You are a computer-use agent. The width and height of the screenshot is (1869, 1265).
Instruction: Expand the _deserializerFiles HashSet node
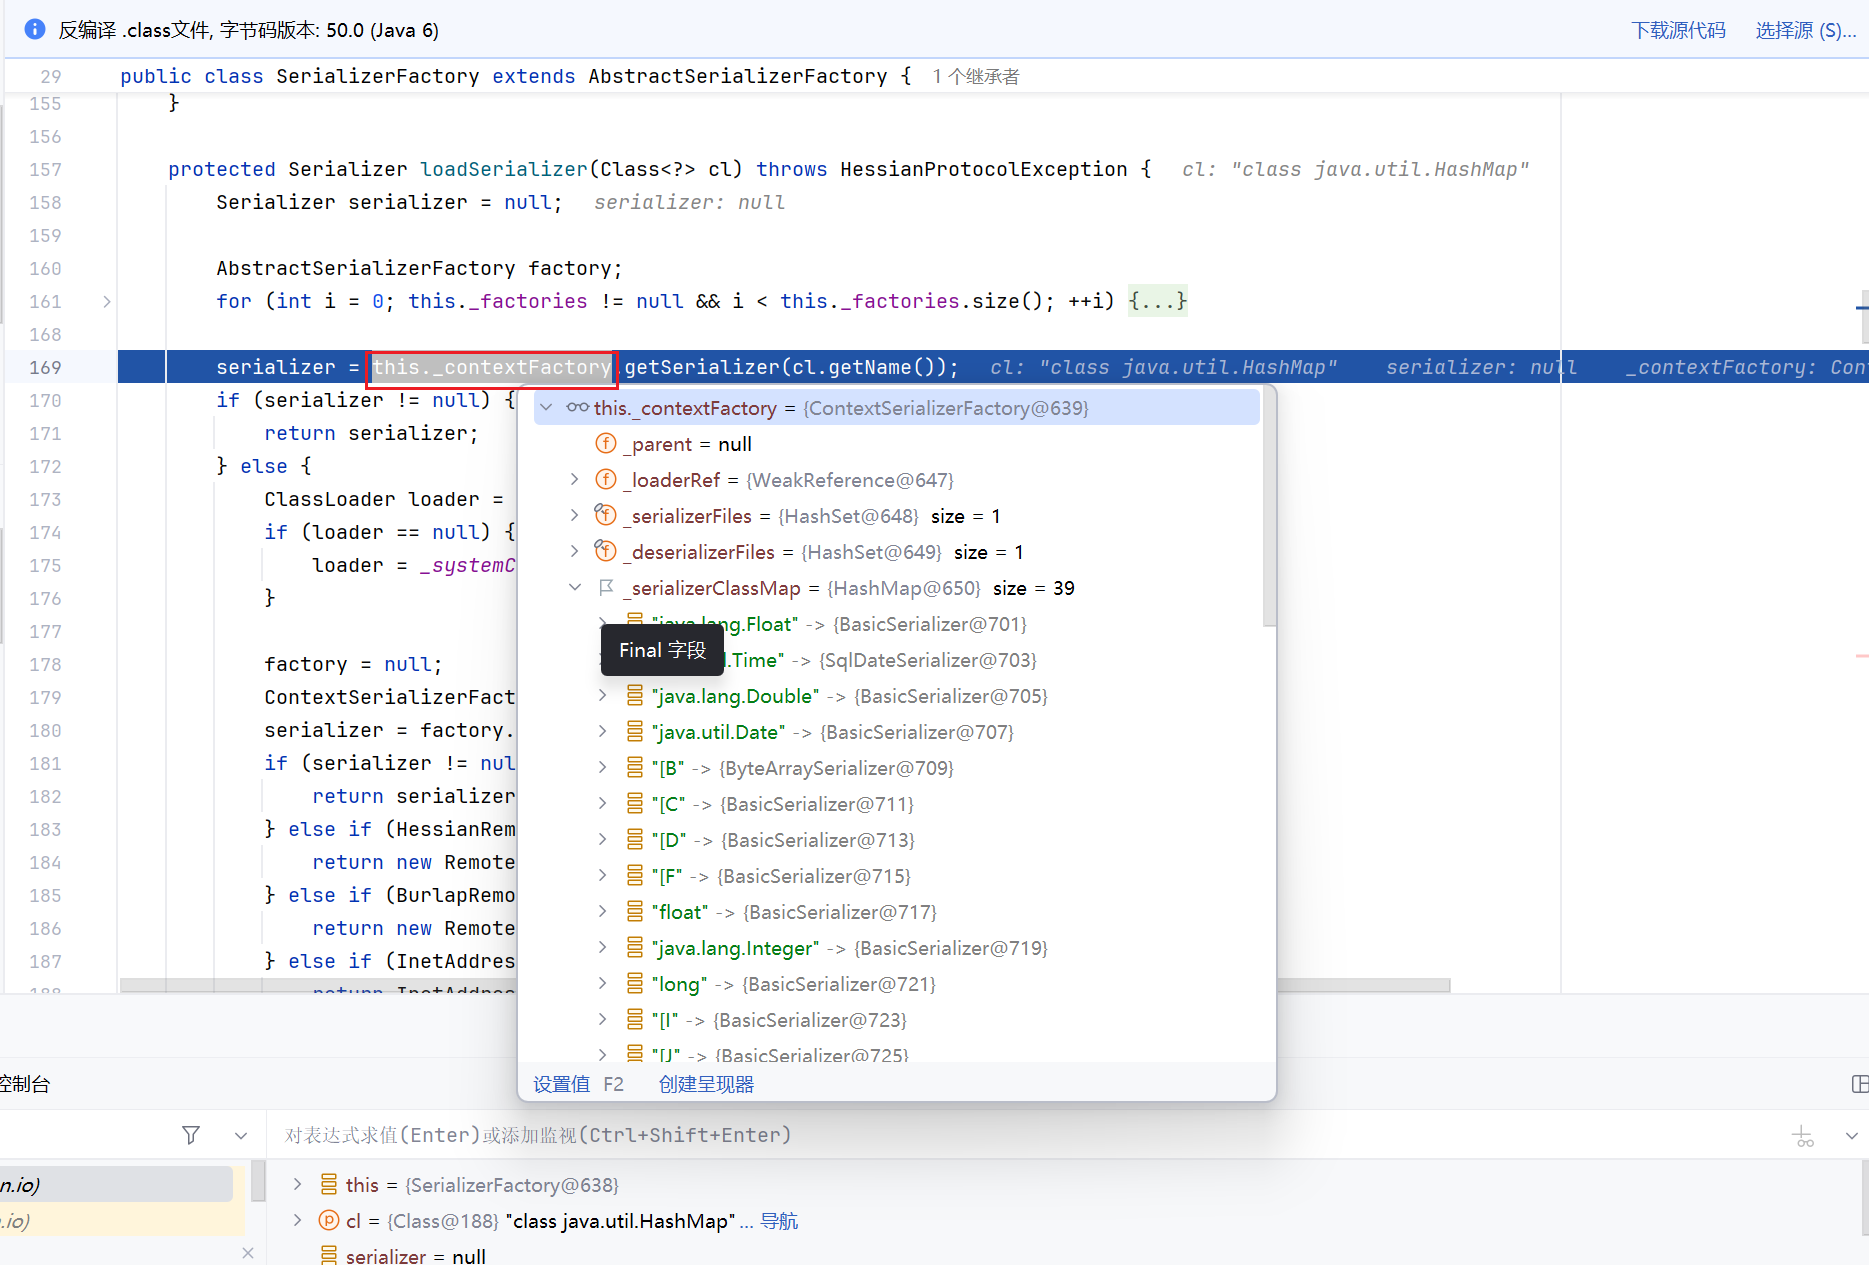(575, 551)
